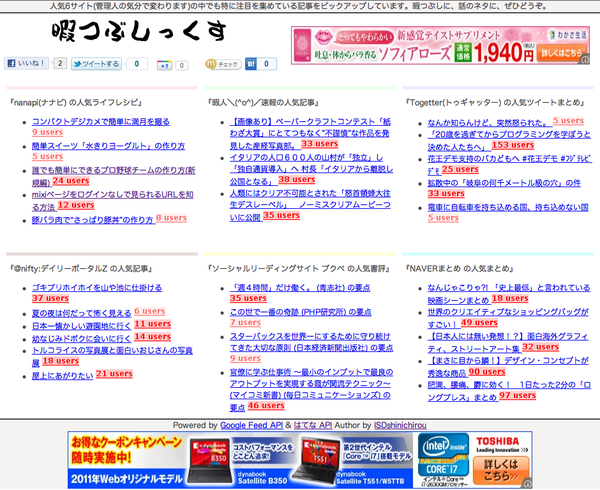Open この世で一番の奇跡 (PHP研究所) の要点
The height and width of the screenshot is (490, 600).
click(x=300, y=312)
